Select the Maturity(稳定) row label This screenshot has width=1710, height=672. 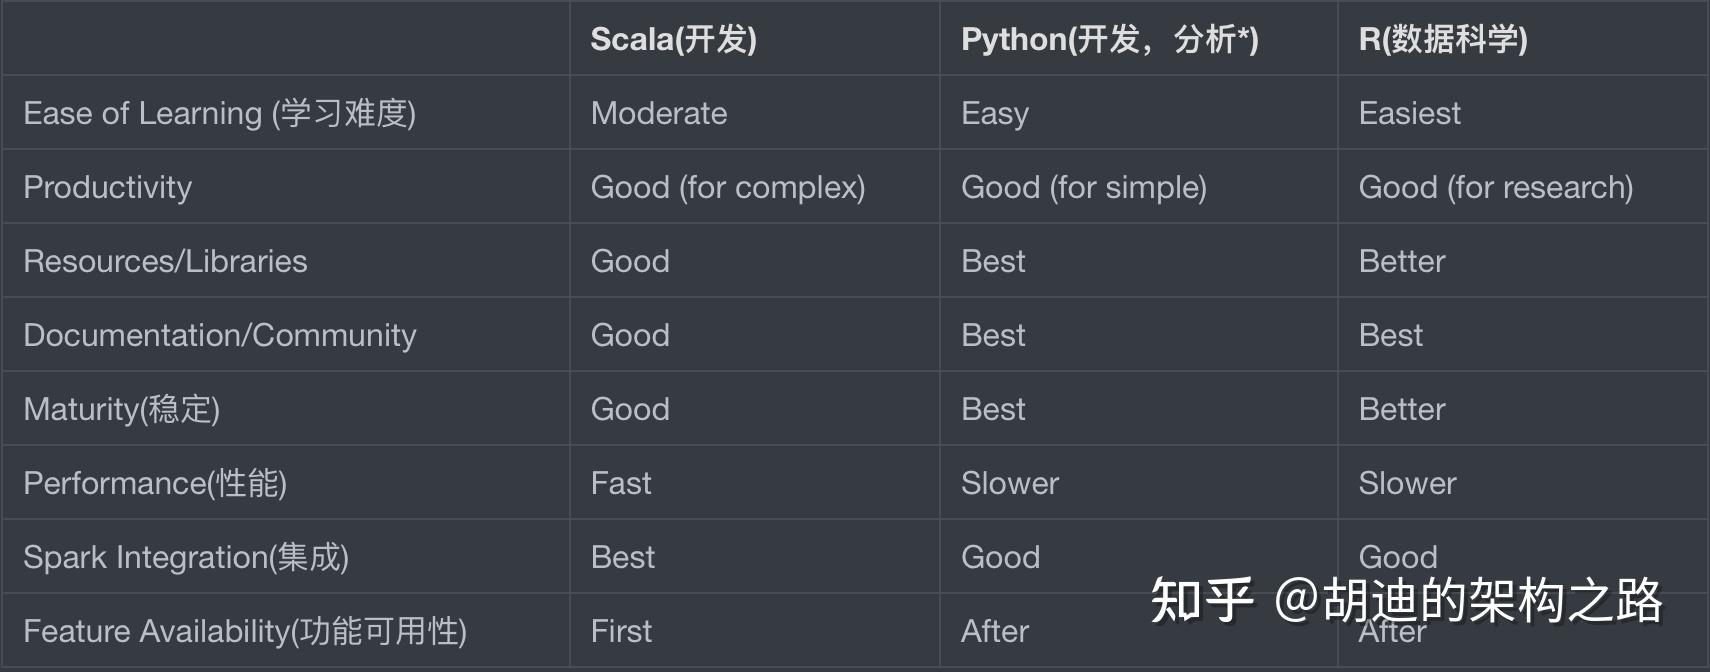point(121,409)
